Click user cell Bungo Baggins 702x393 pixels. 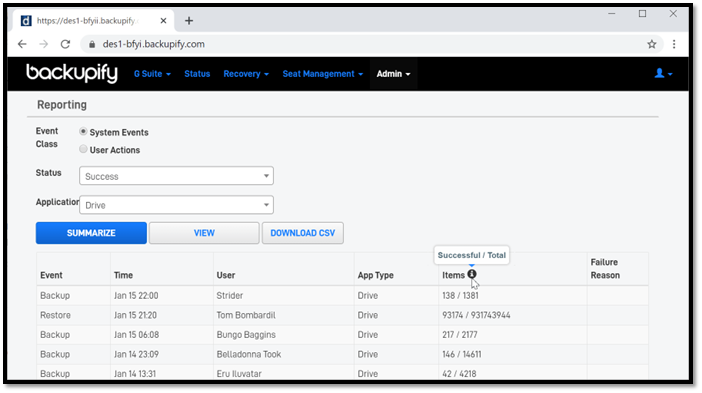coord(246,335)
